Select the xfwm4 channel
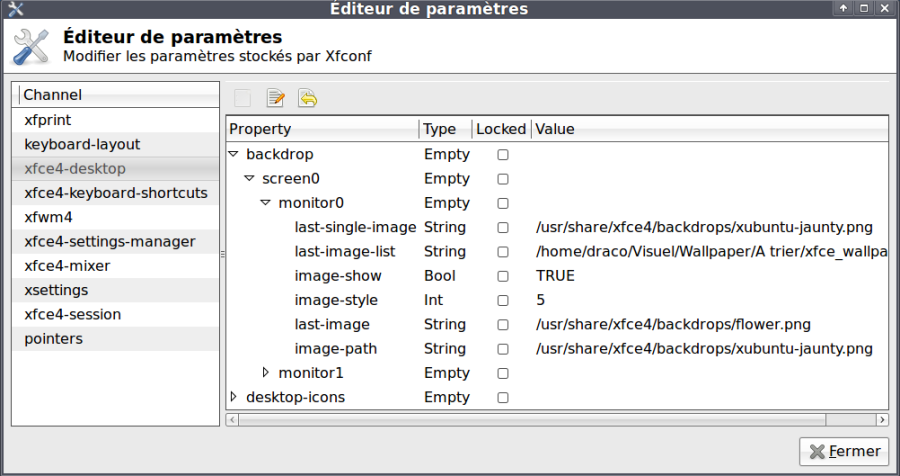The width and height of the screenshot is (900, 476). point(115,217)
